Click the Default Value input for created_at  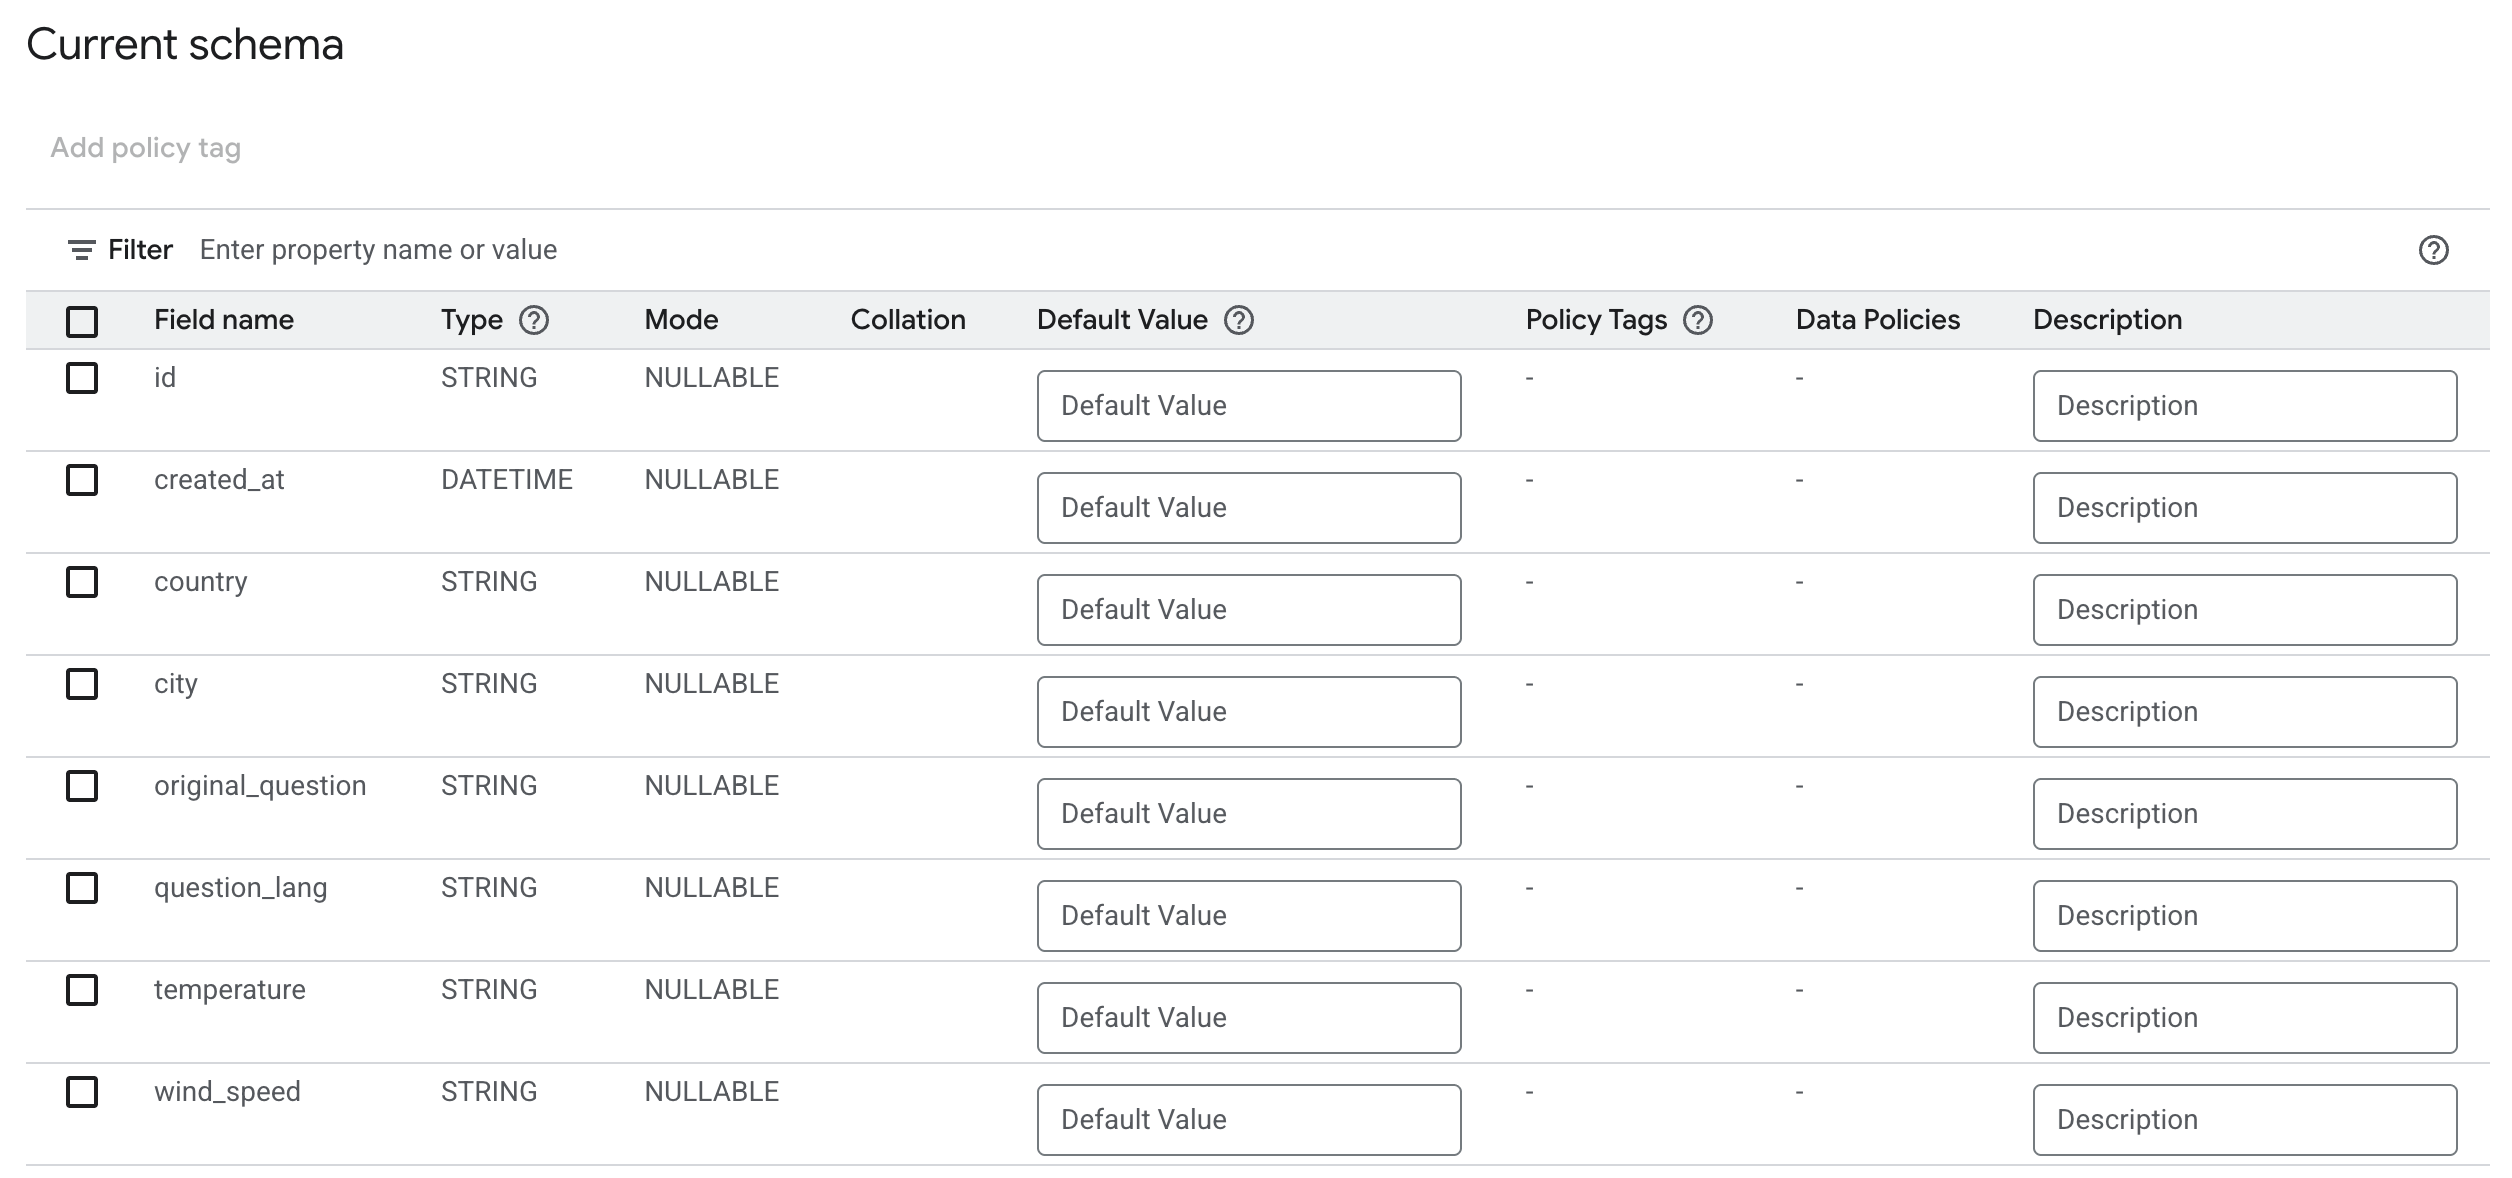[x=1248, y=507]
